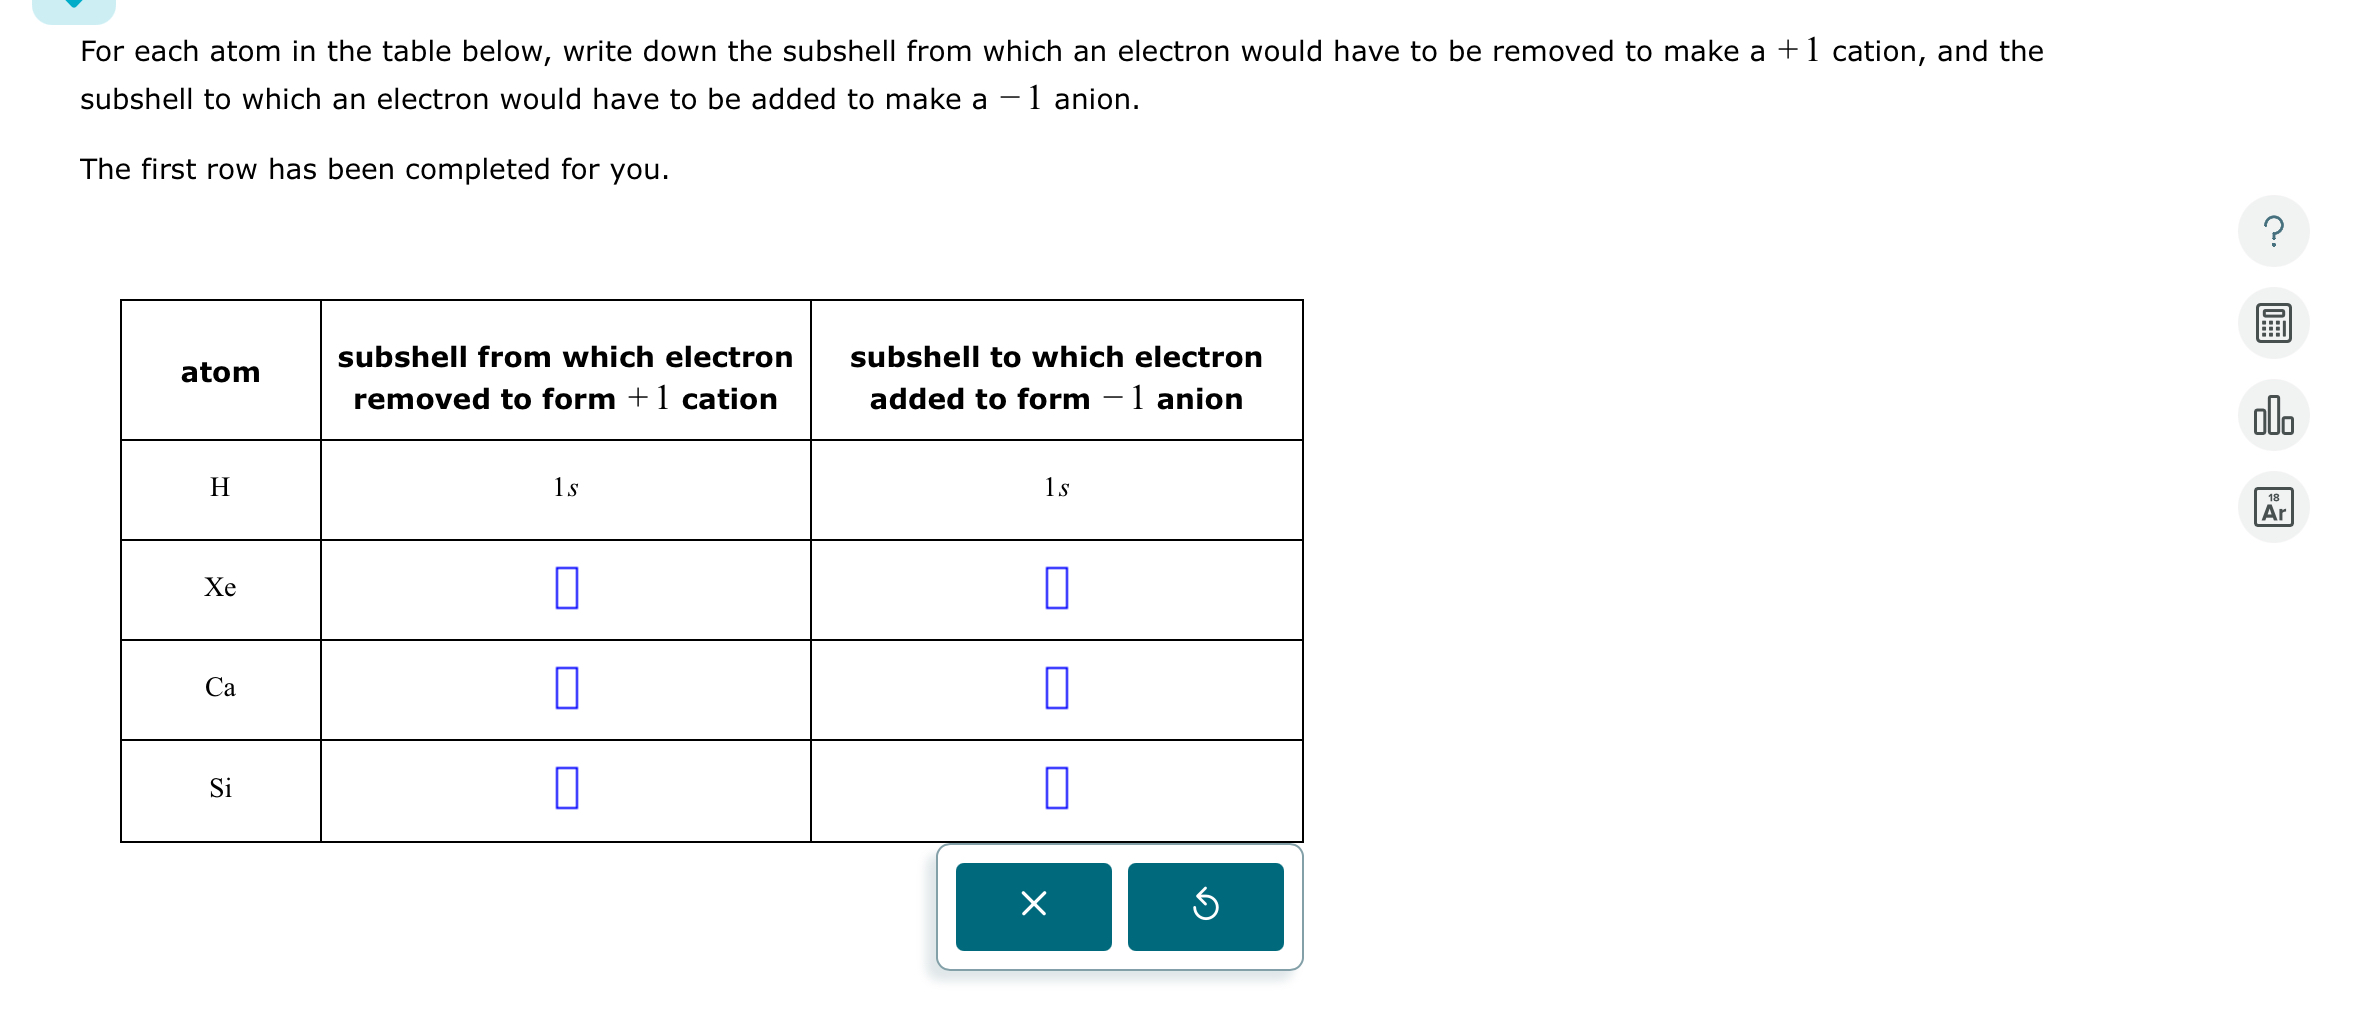Click the X button in the answer toolbar
Viewport: 2360px width, 1028px height.
(x=1033, y=906)
